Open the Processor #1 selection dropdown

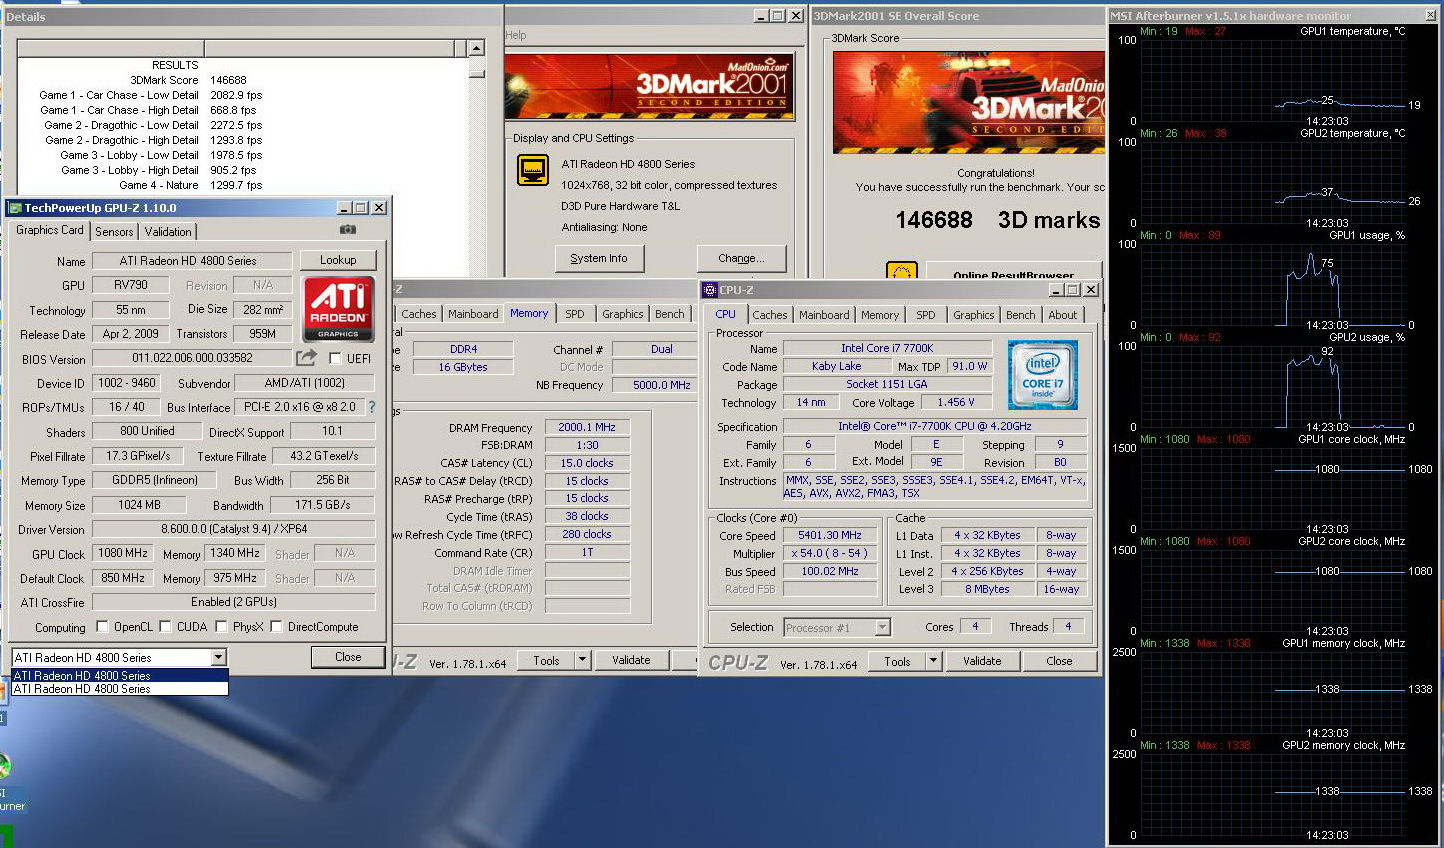point(882,627)
